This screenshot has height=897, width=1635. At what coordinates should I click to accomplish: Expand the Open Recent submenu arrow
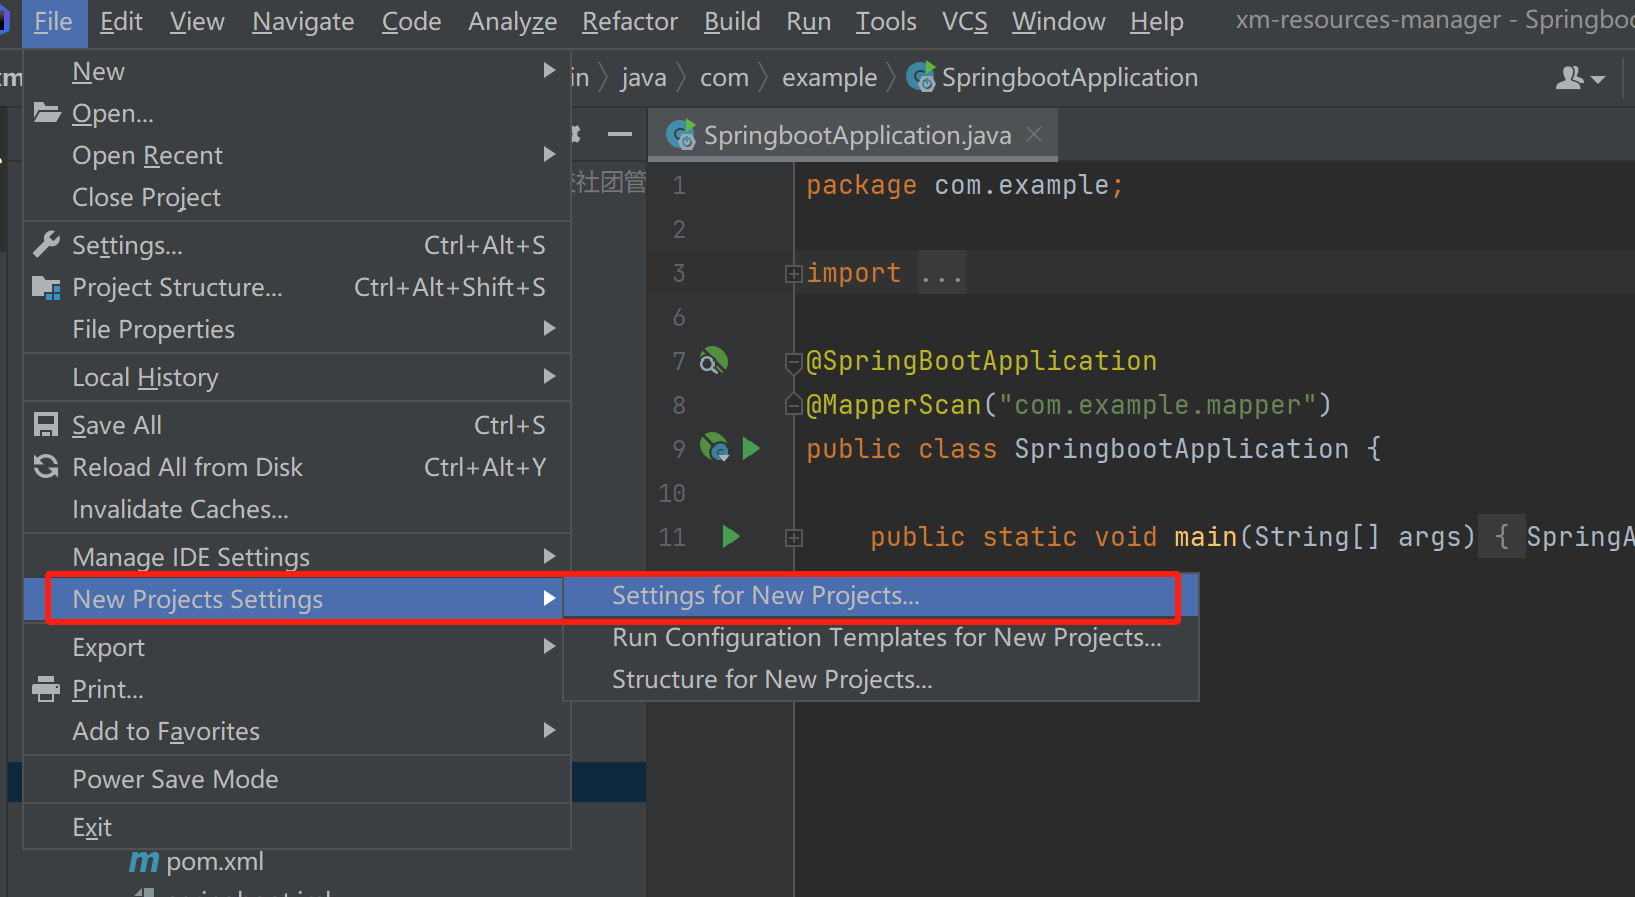click(x=549, y=155)
